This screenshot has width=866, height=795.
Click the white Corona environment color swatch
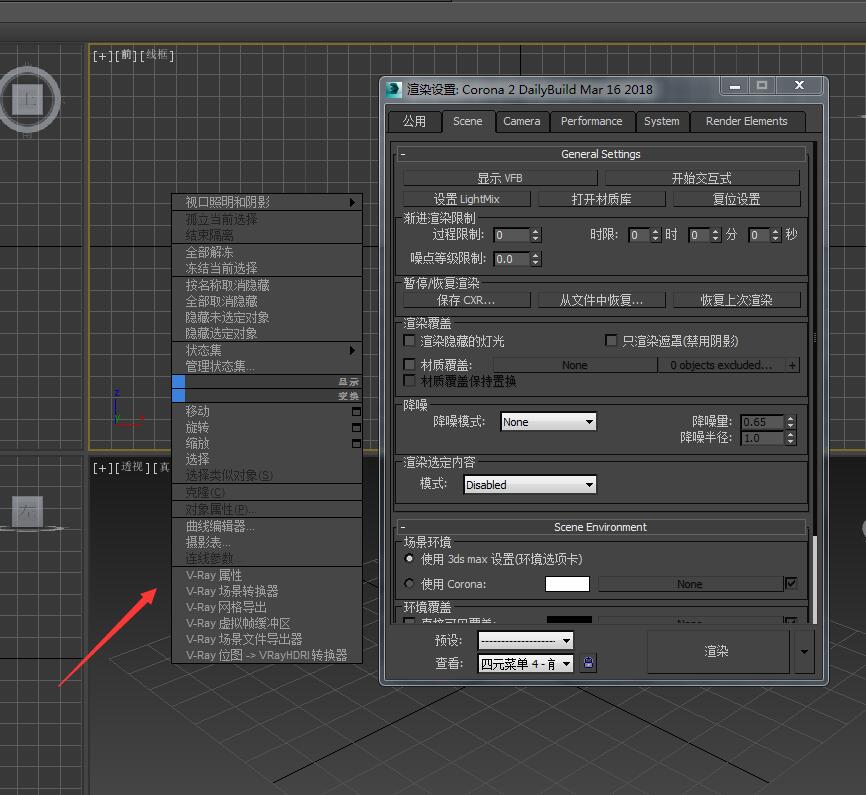(x=567, y=583)
